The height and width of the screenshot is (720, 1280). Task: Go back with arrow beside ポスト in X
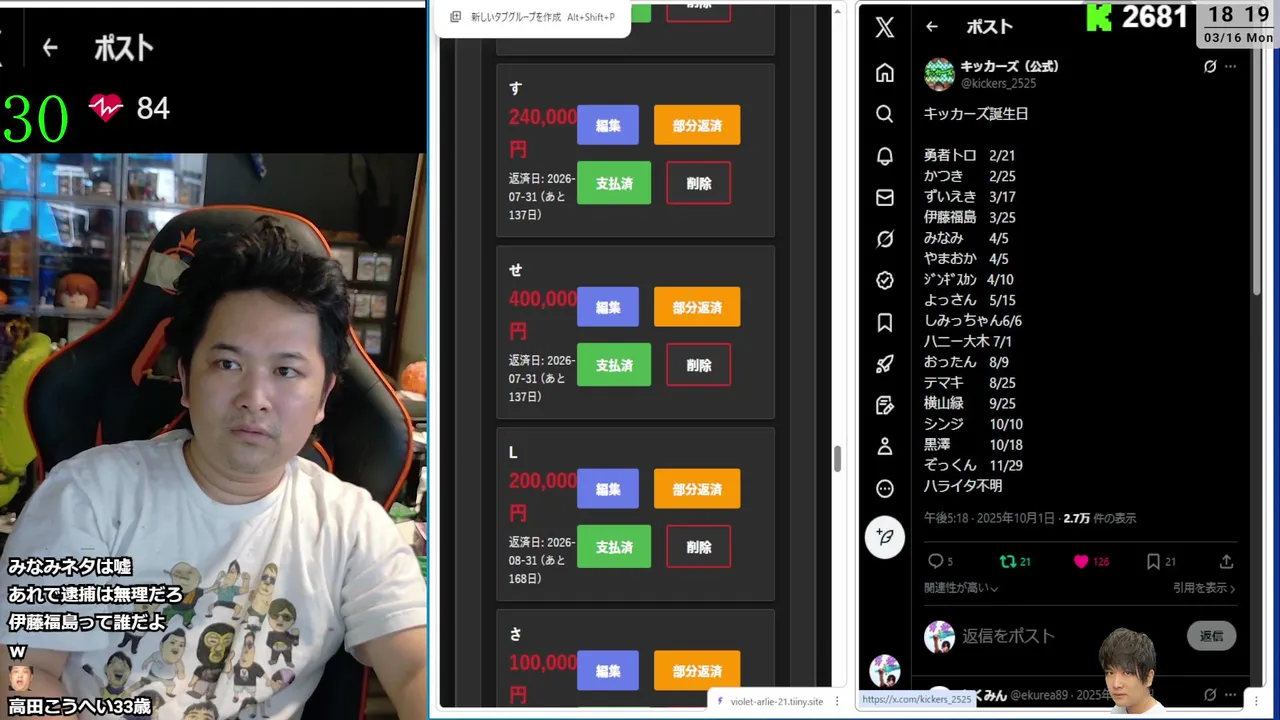(932, 27)
